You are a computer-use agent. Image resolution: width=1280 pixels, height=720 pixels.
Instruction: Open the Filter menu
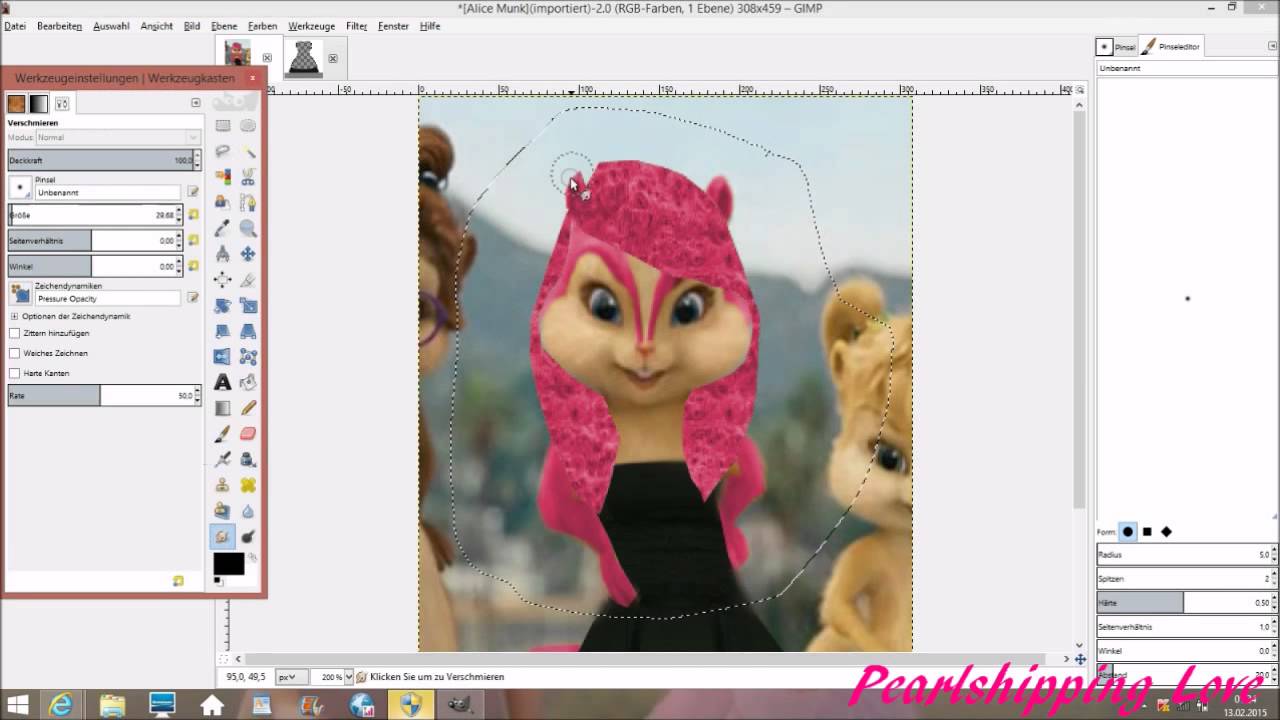356,26
